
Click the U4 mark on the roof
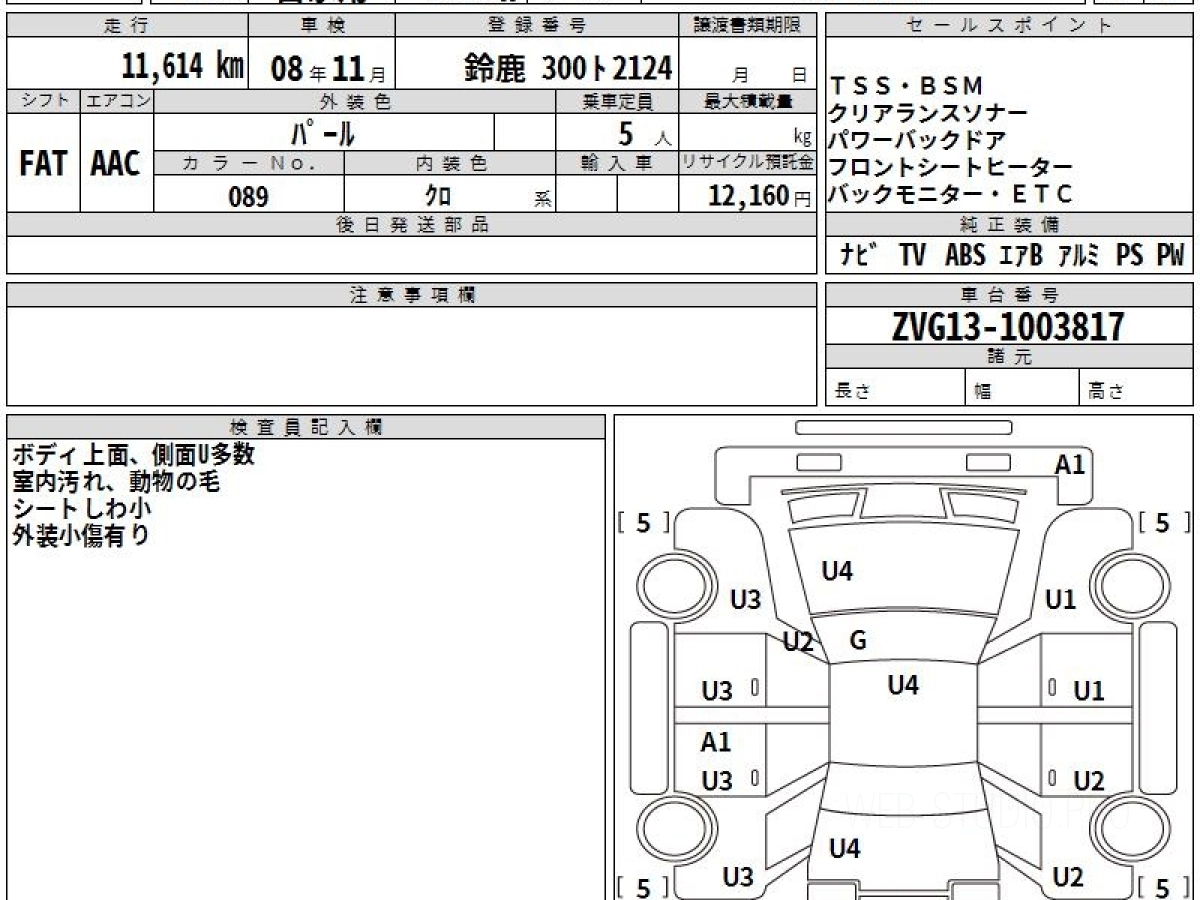pos(903,685)
